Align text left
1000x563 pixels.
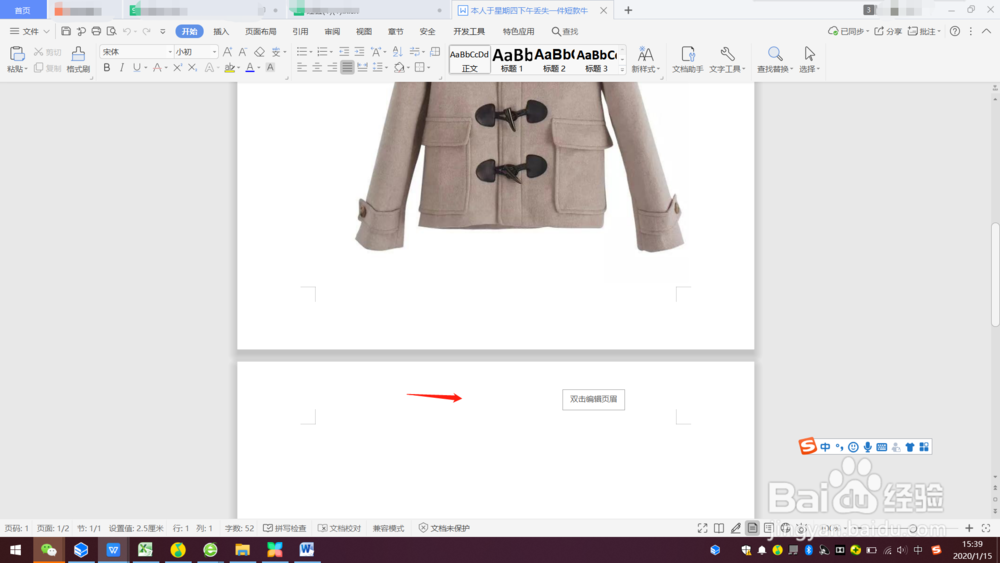coord(302,68)
